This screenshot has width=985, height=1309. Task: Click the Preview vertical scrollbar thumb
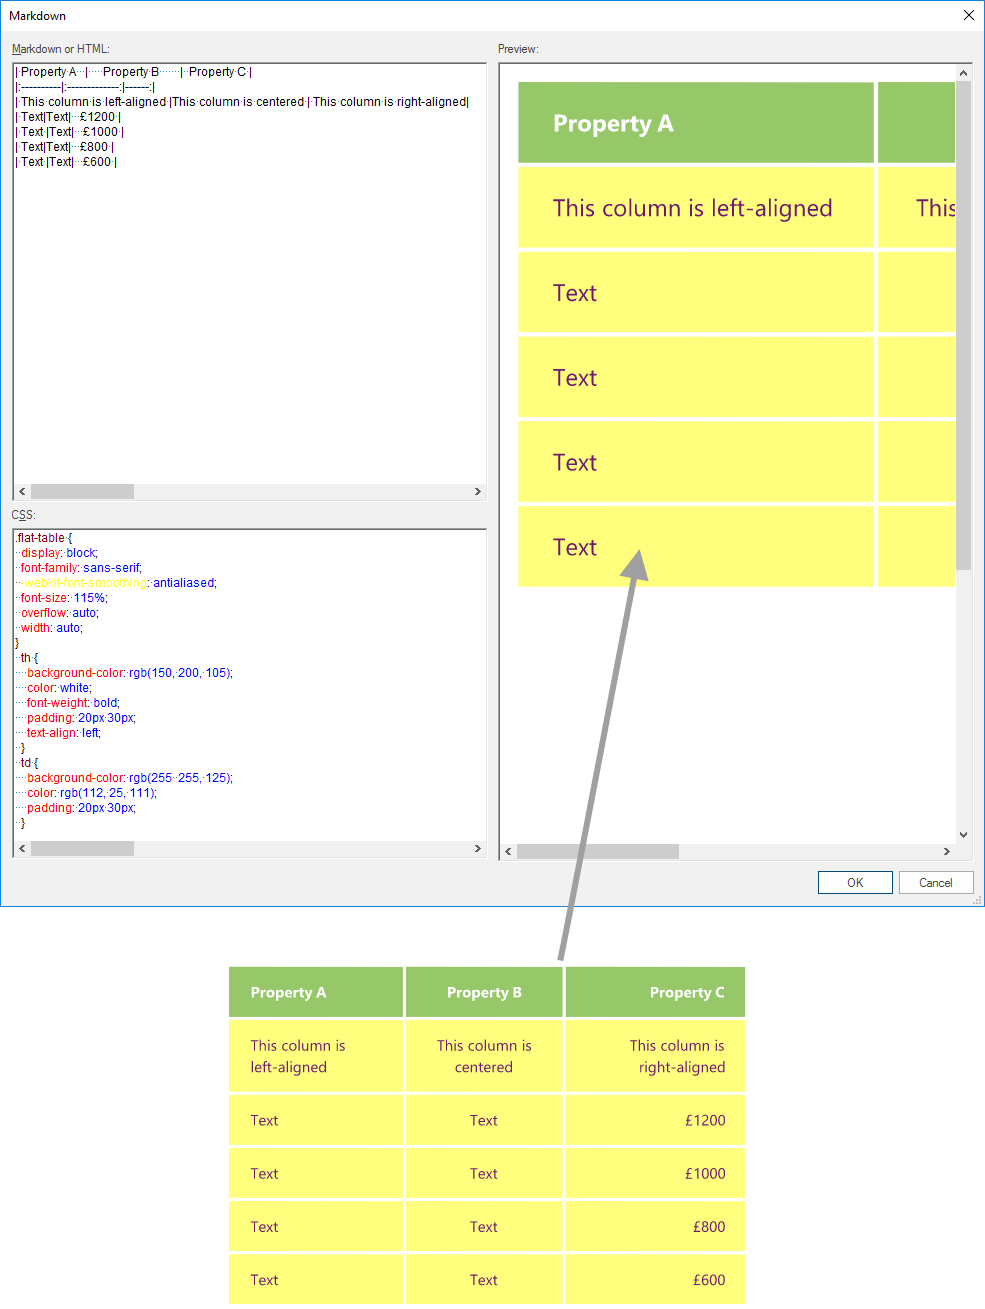coord(963,325)
